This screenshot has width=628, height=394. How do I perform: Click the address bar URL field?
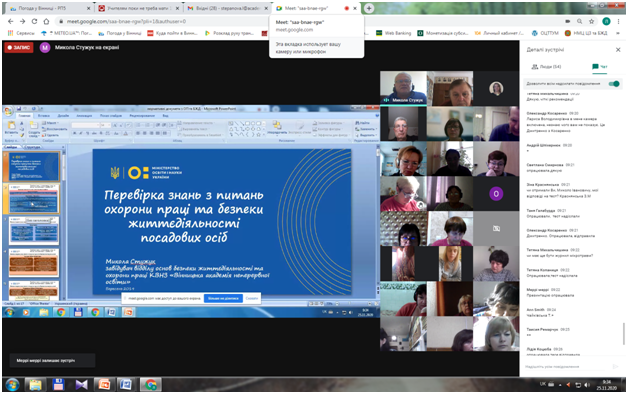308,21
